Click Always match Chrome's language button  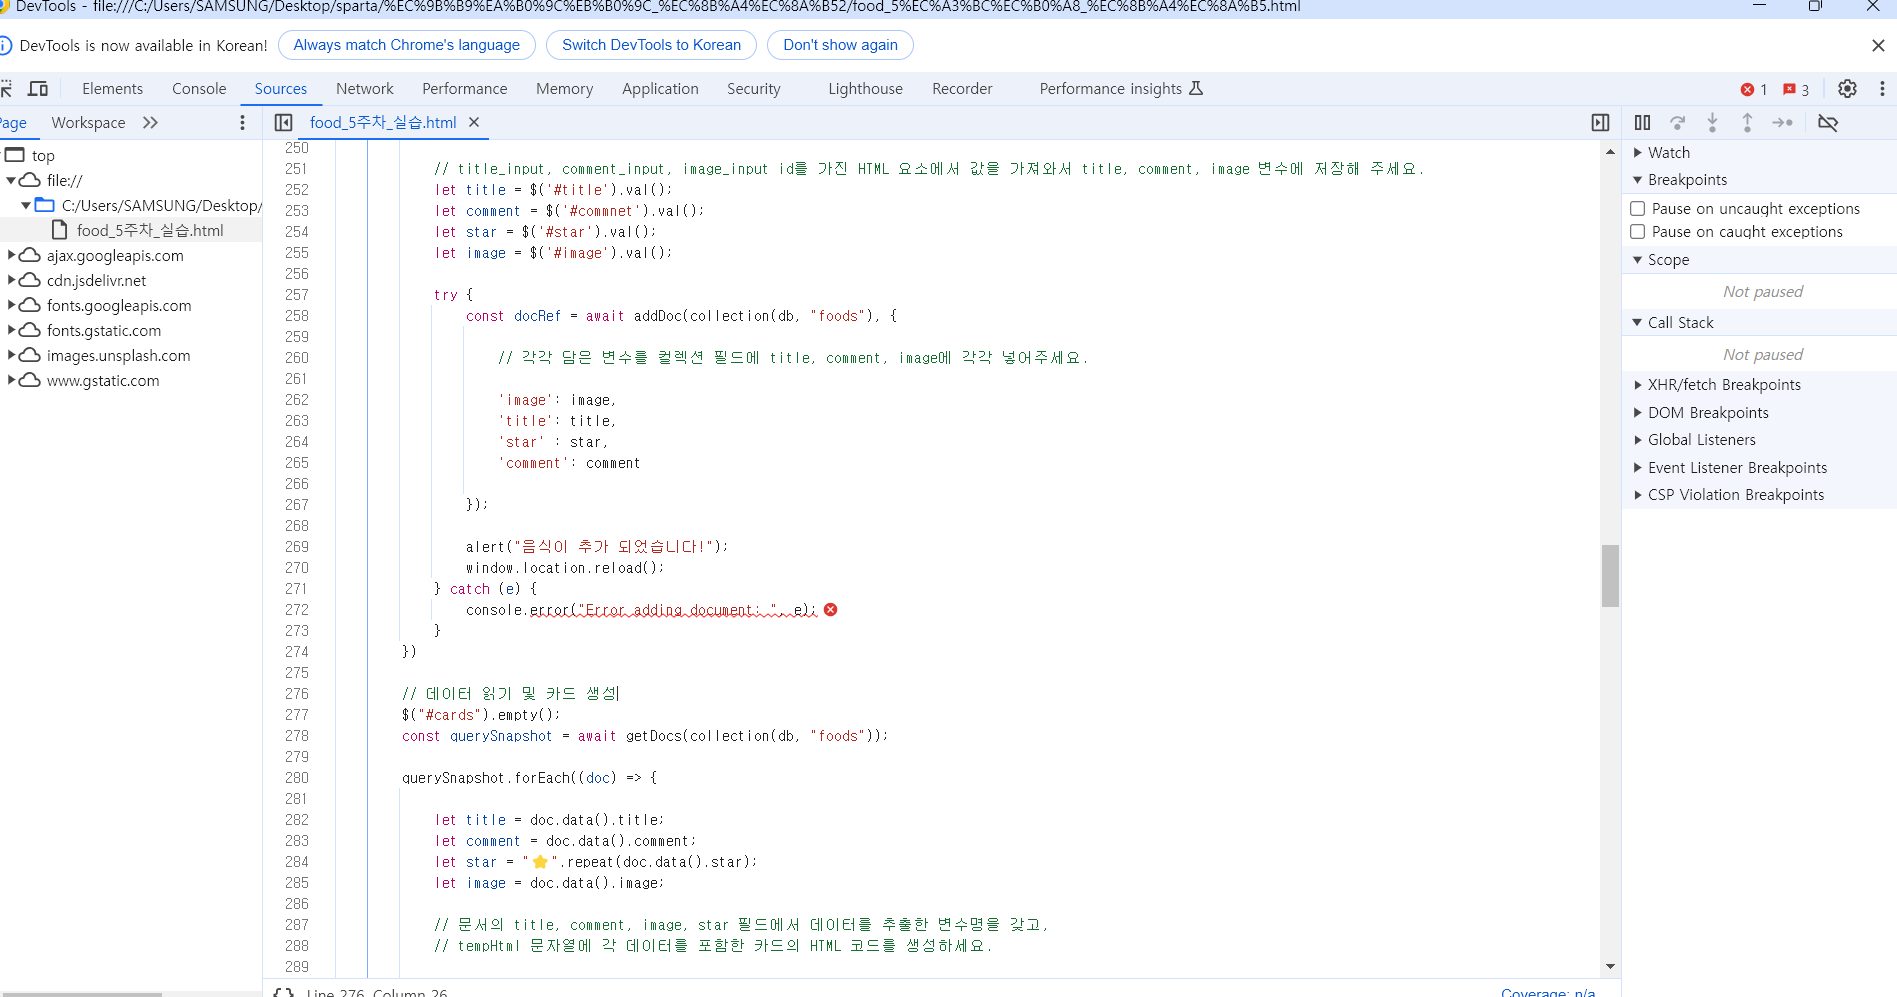pos(407,45)
